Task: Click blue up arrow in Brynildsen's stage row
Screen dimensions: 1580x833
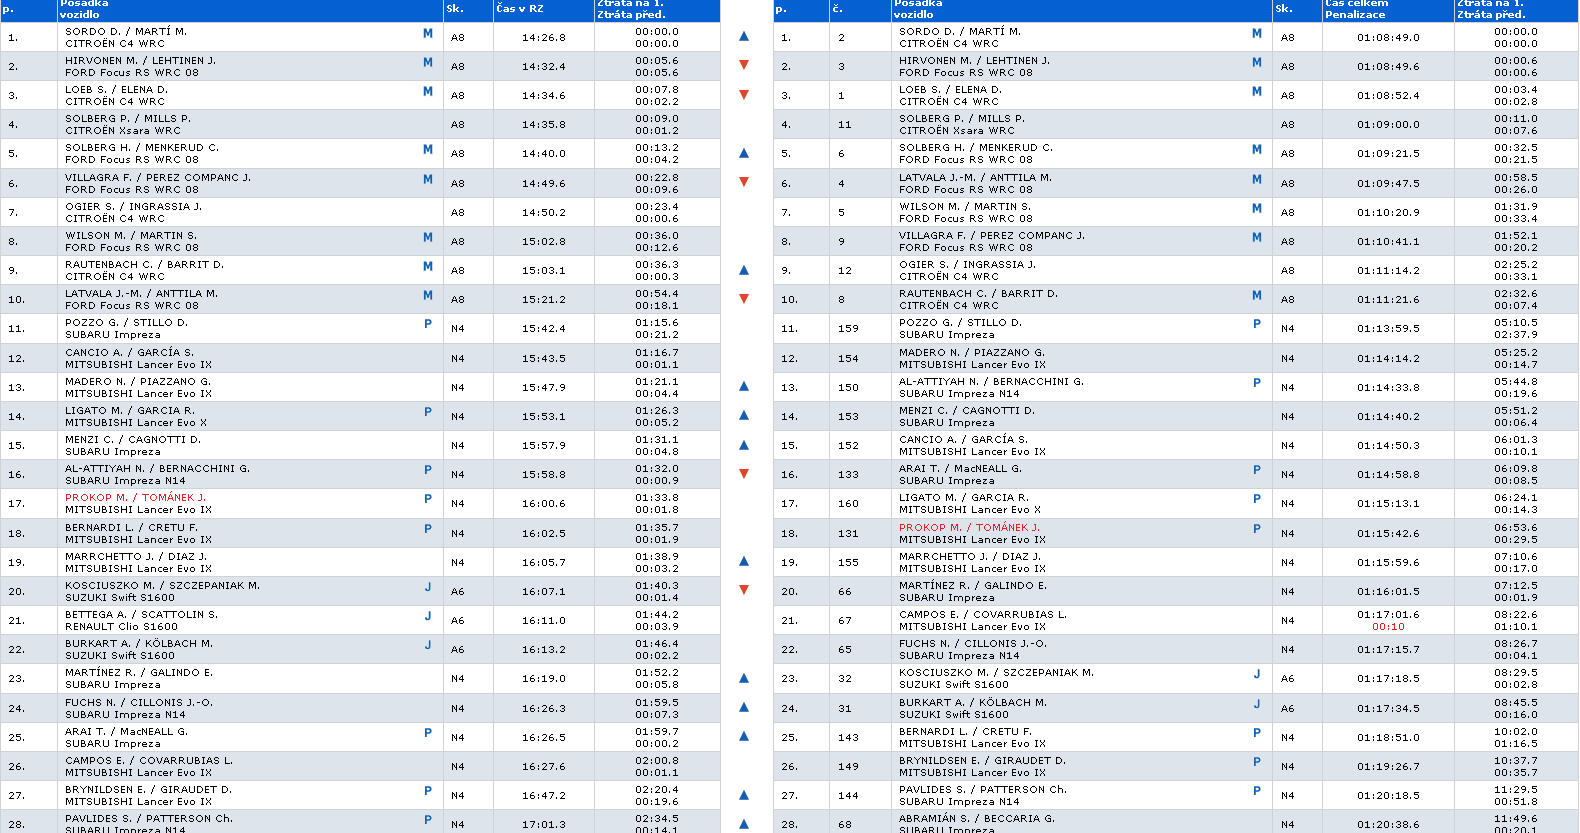Action: point(743,795)
